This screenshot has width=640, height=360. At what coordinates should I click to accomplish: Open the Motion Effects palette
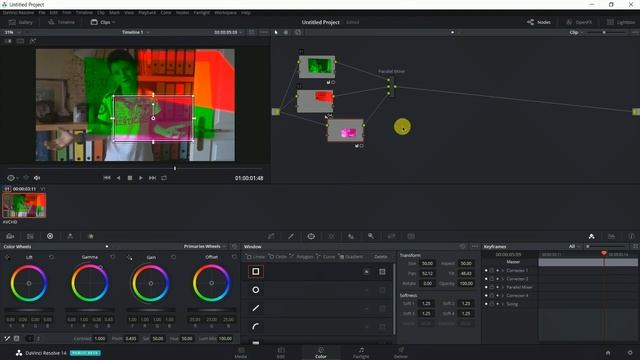(x=91, y=236)
